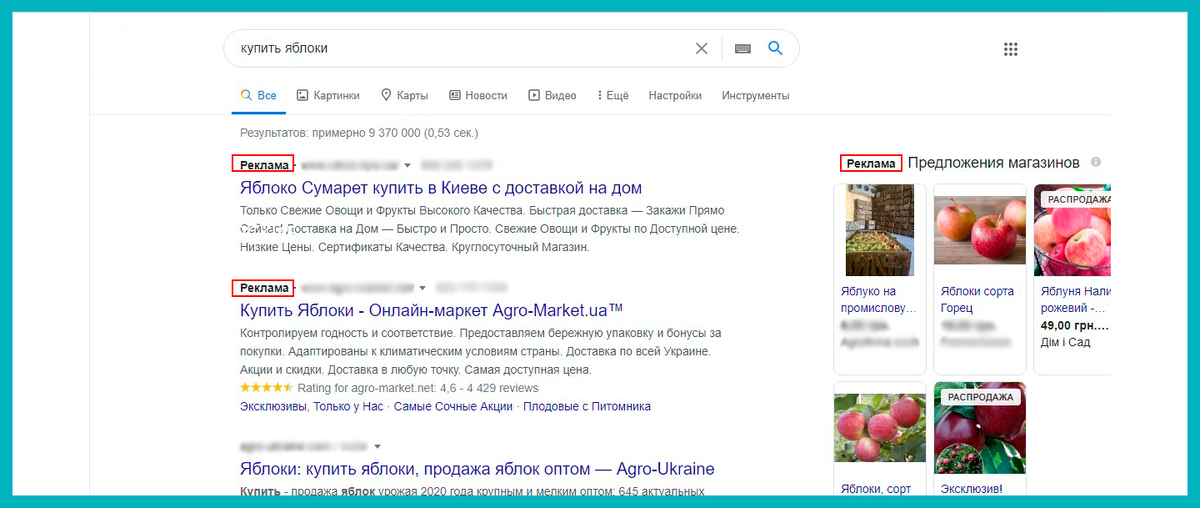
Task: Expand dropdown arrow of the Agro-Ukraine result URL
Action: (378, 446)
